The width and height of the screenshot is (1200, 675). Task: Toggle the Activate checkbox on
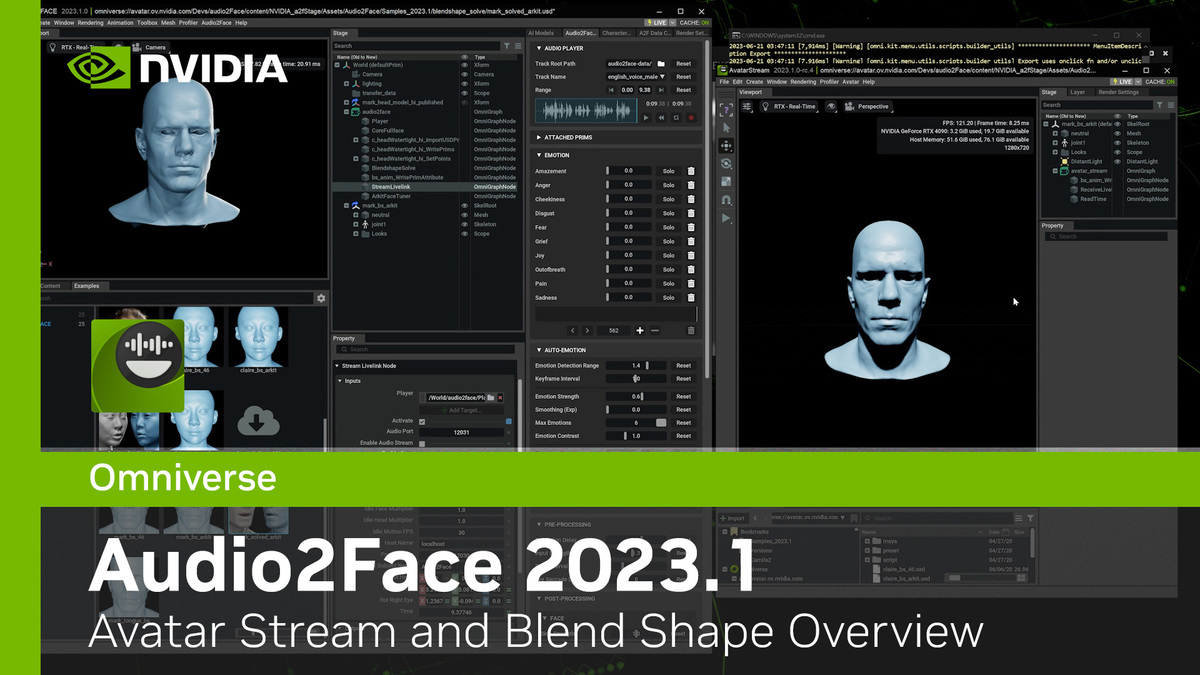point(422,421)
